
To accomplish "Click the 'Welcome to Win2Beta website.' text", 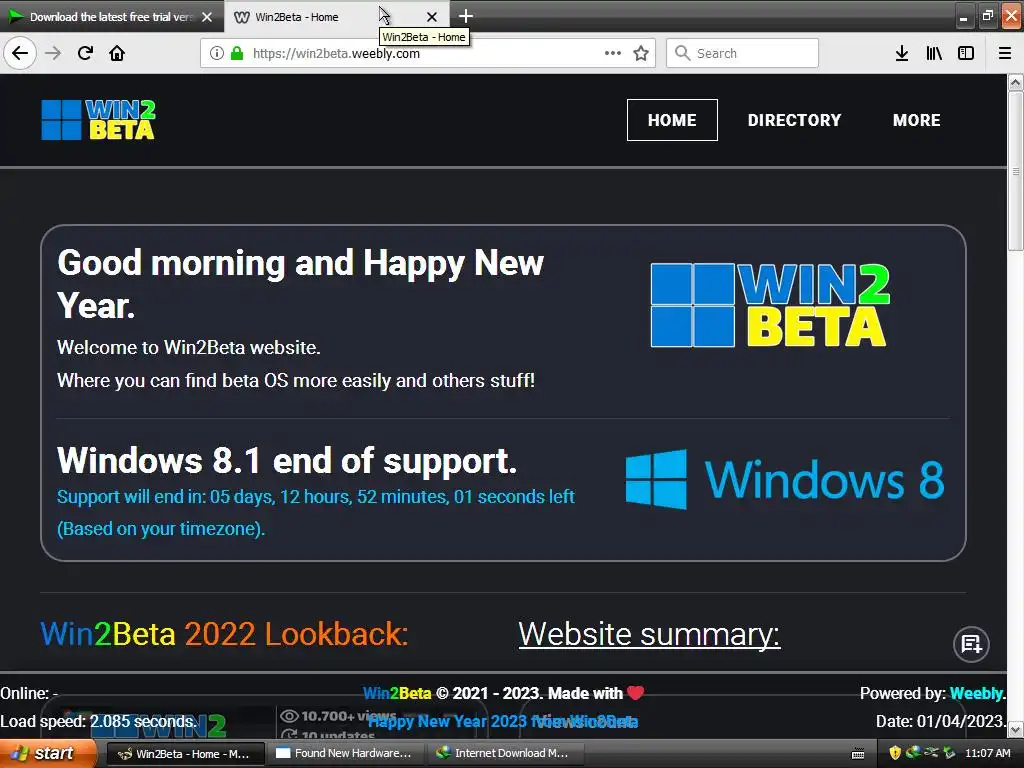I will pyautogui.click(x=189, y=347).
